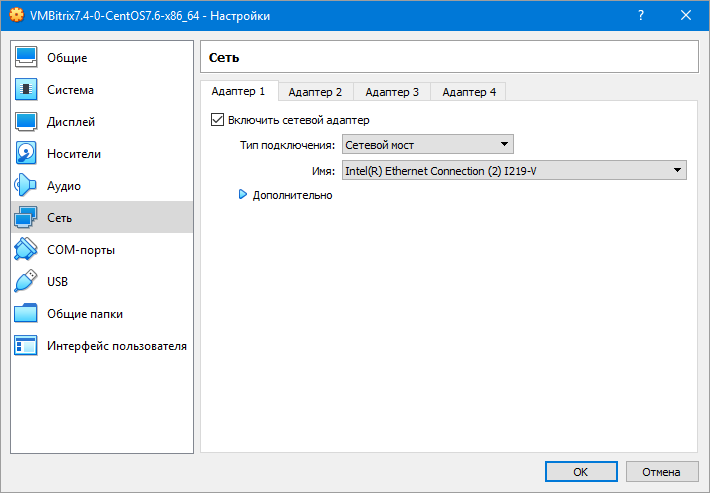Disable the 'Включить сетевой адаптер' checkbox
The width and height of the screenshot is (710, 493).
pyautogui.click(x=218, y=120)
